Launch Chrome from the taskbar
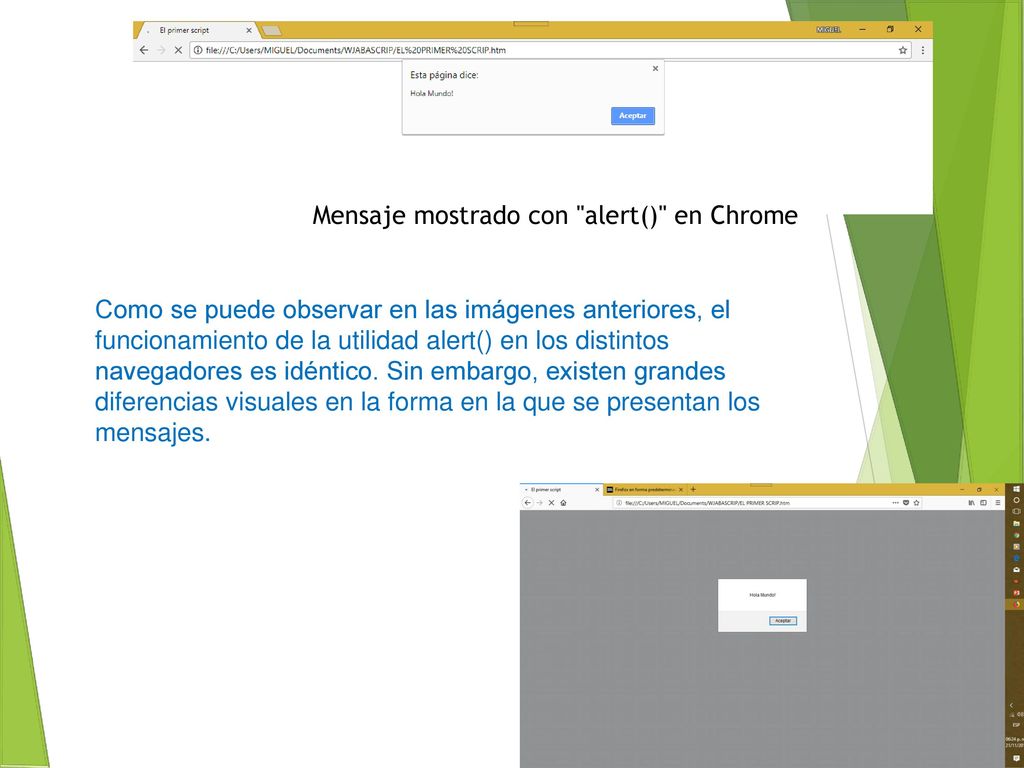Viewport: 1024px width, 768px height. click(x=1016, y=535)
